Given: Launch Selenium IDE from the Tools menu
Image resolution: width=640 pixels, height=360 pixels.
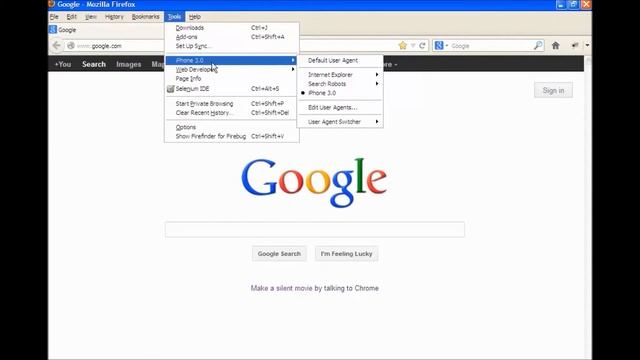Looking at the screenshot, I should point(231,89).
